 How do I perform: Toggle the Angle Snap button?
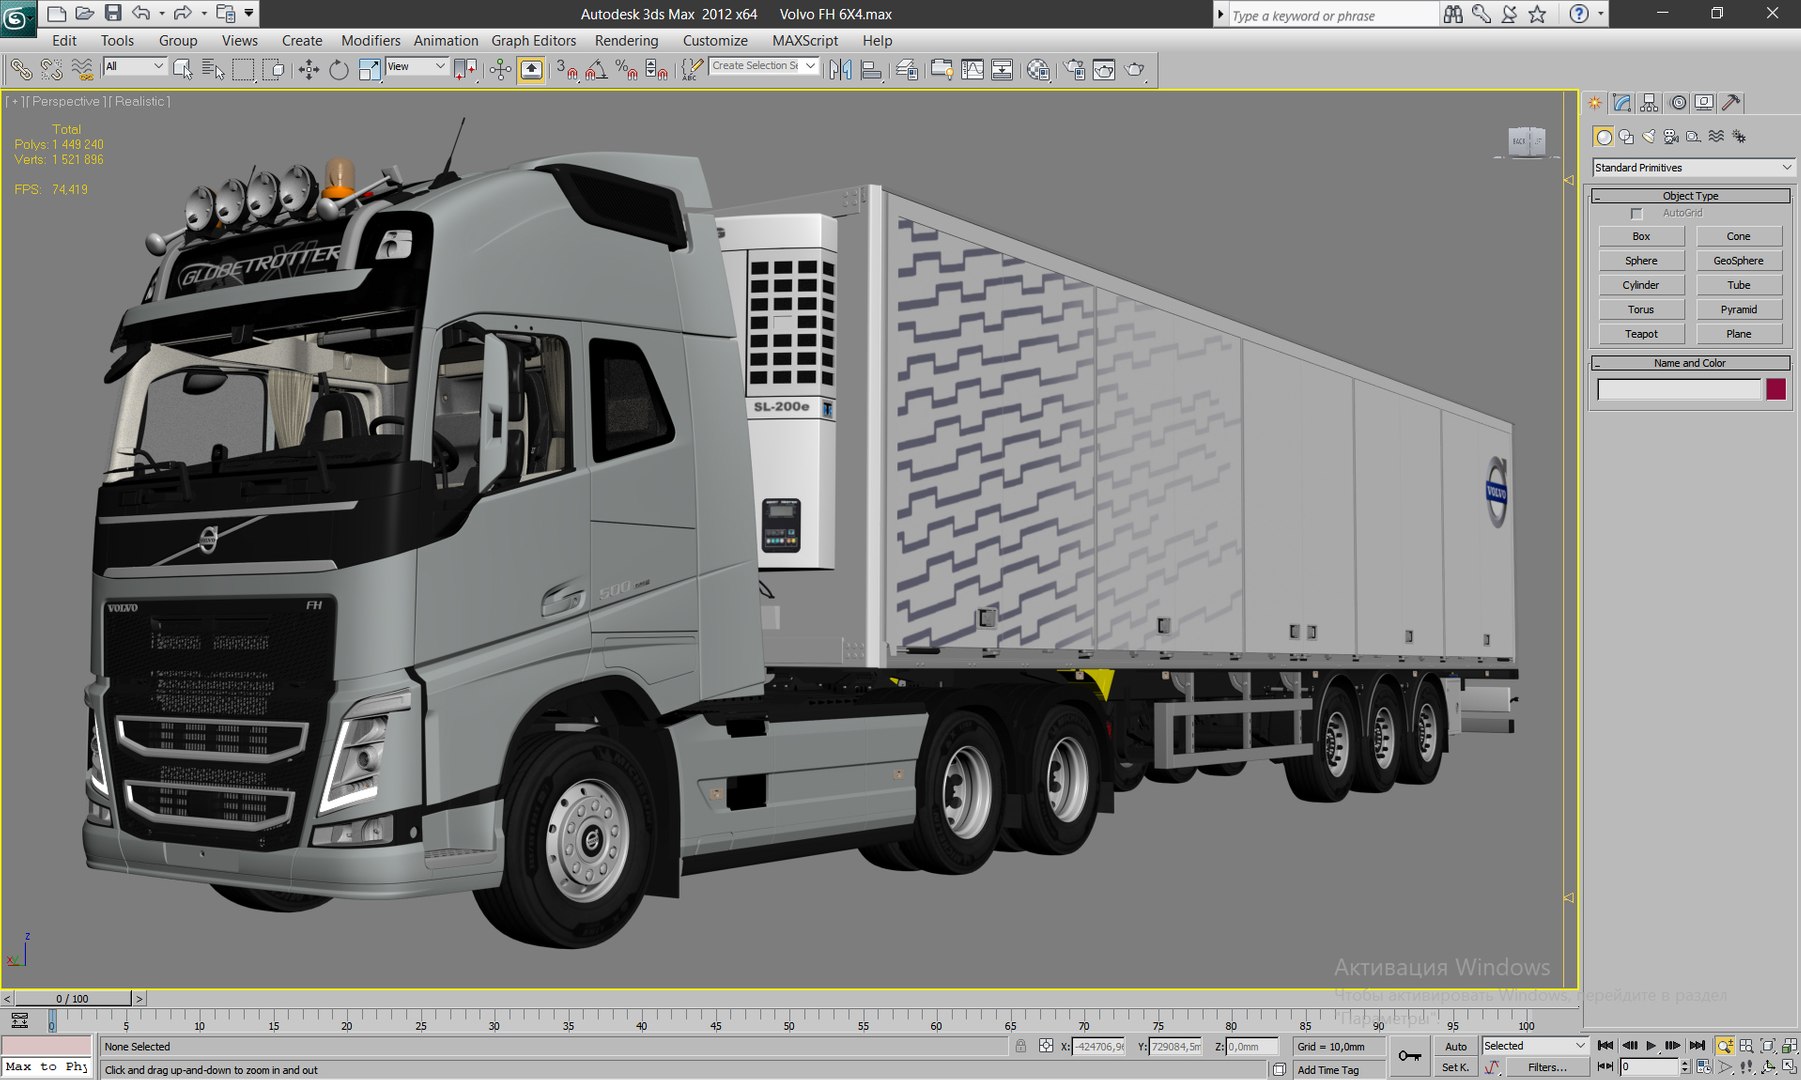596,69
